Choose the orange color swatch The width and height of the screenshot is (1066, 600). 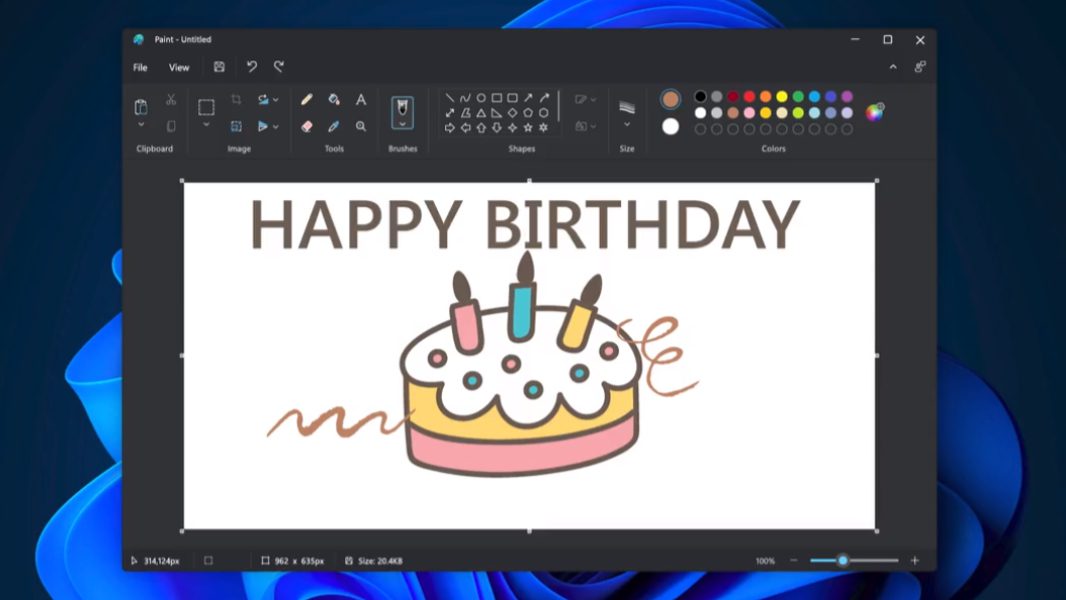(766, 96)
